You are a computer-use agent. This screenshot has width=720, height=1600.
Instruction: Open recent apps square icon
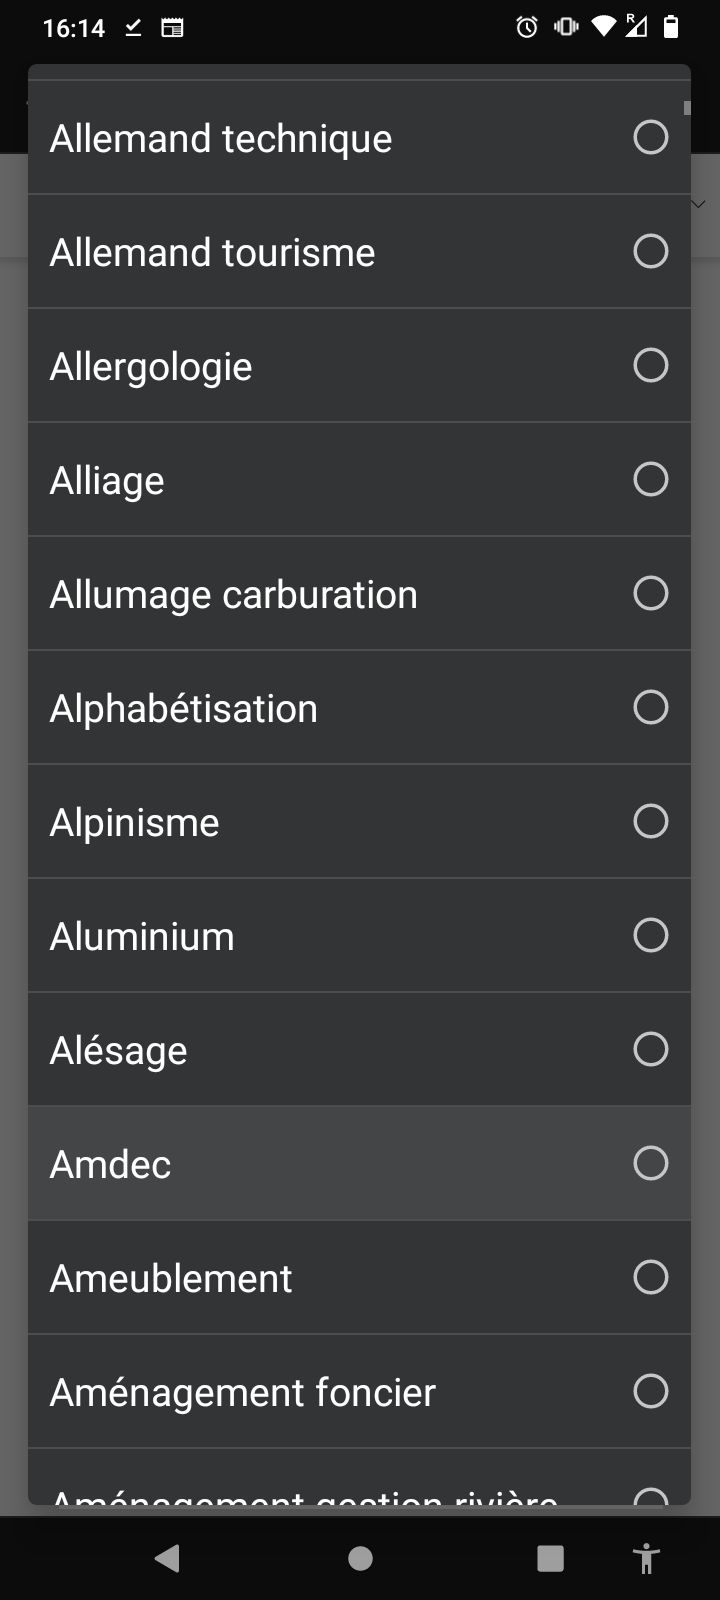pos(550,1558)
